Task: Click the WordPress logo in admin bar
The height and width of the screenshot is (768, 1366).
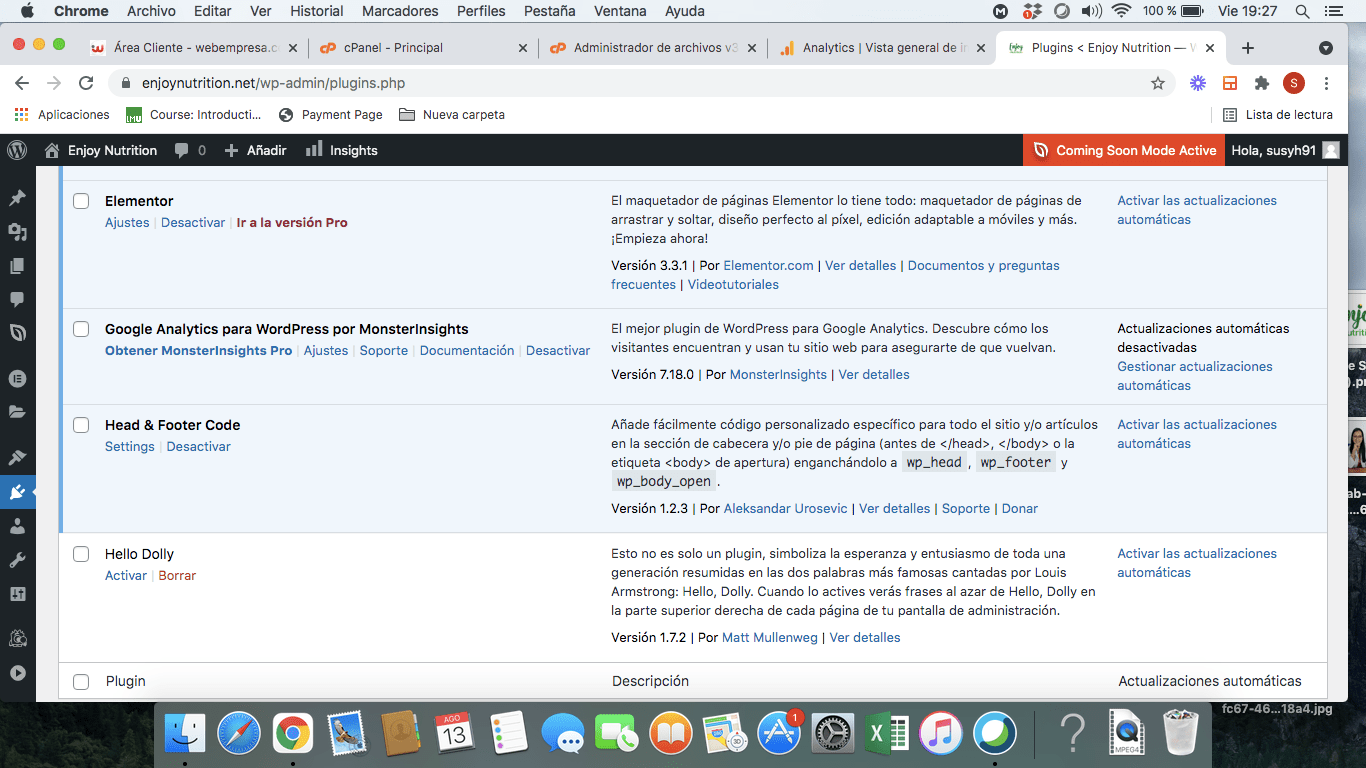Action: click(17, 150)
